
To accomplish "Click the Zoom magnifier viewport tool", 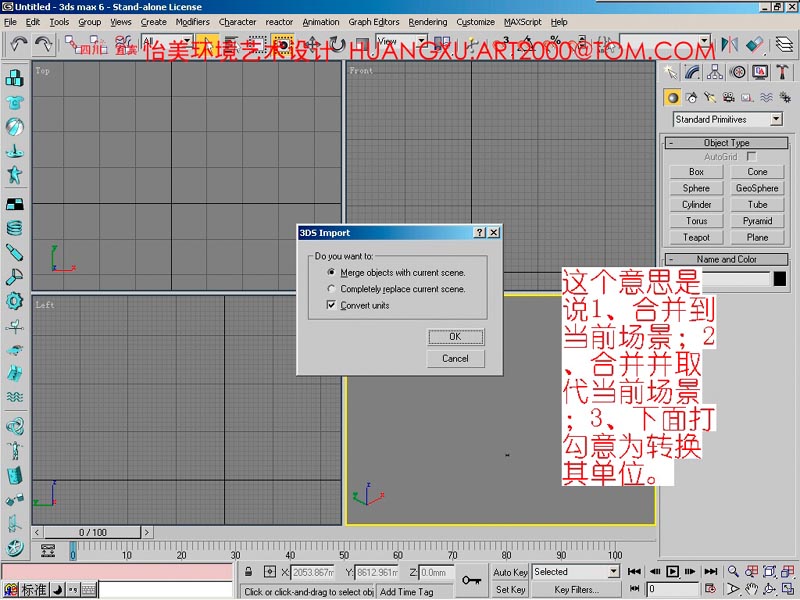I will tap(733, 572).
